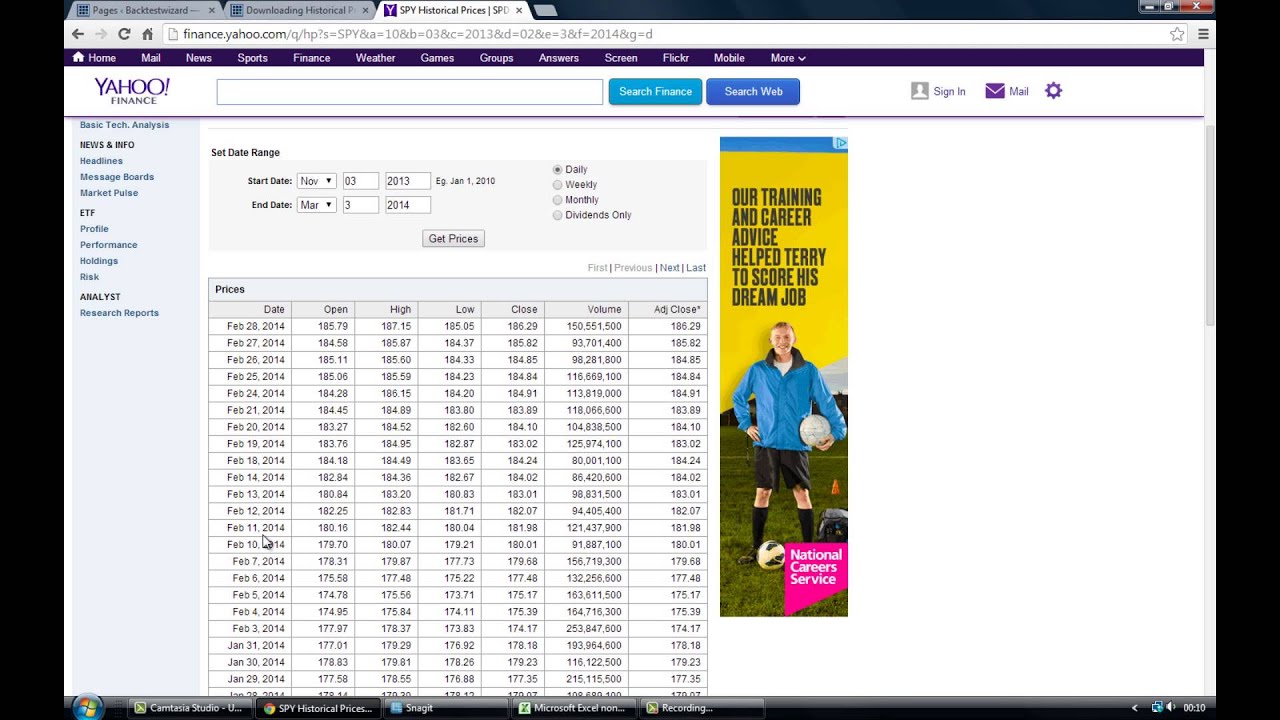Open the Performance sidebar link
1280x720 pixels.
(109, 245)
